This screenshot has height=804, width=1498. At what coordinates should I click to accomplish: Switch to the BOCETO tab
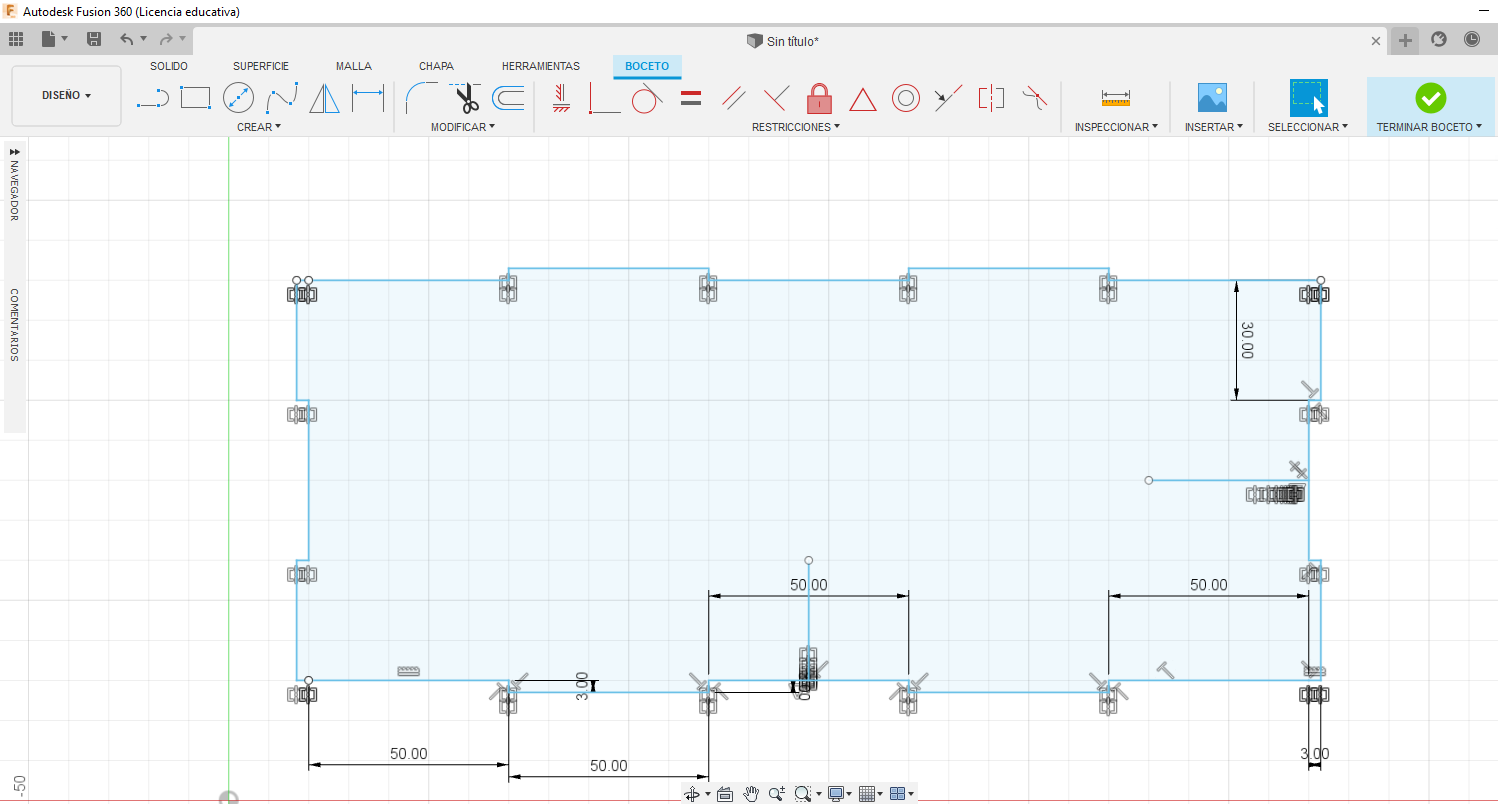coord(647,66)
